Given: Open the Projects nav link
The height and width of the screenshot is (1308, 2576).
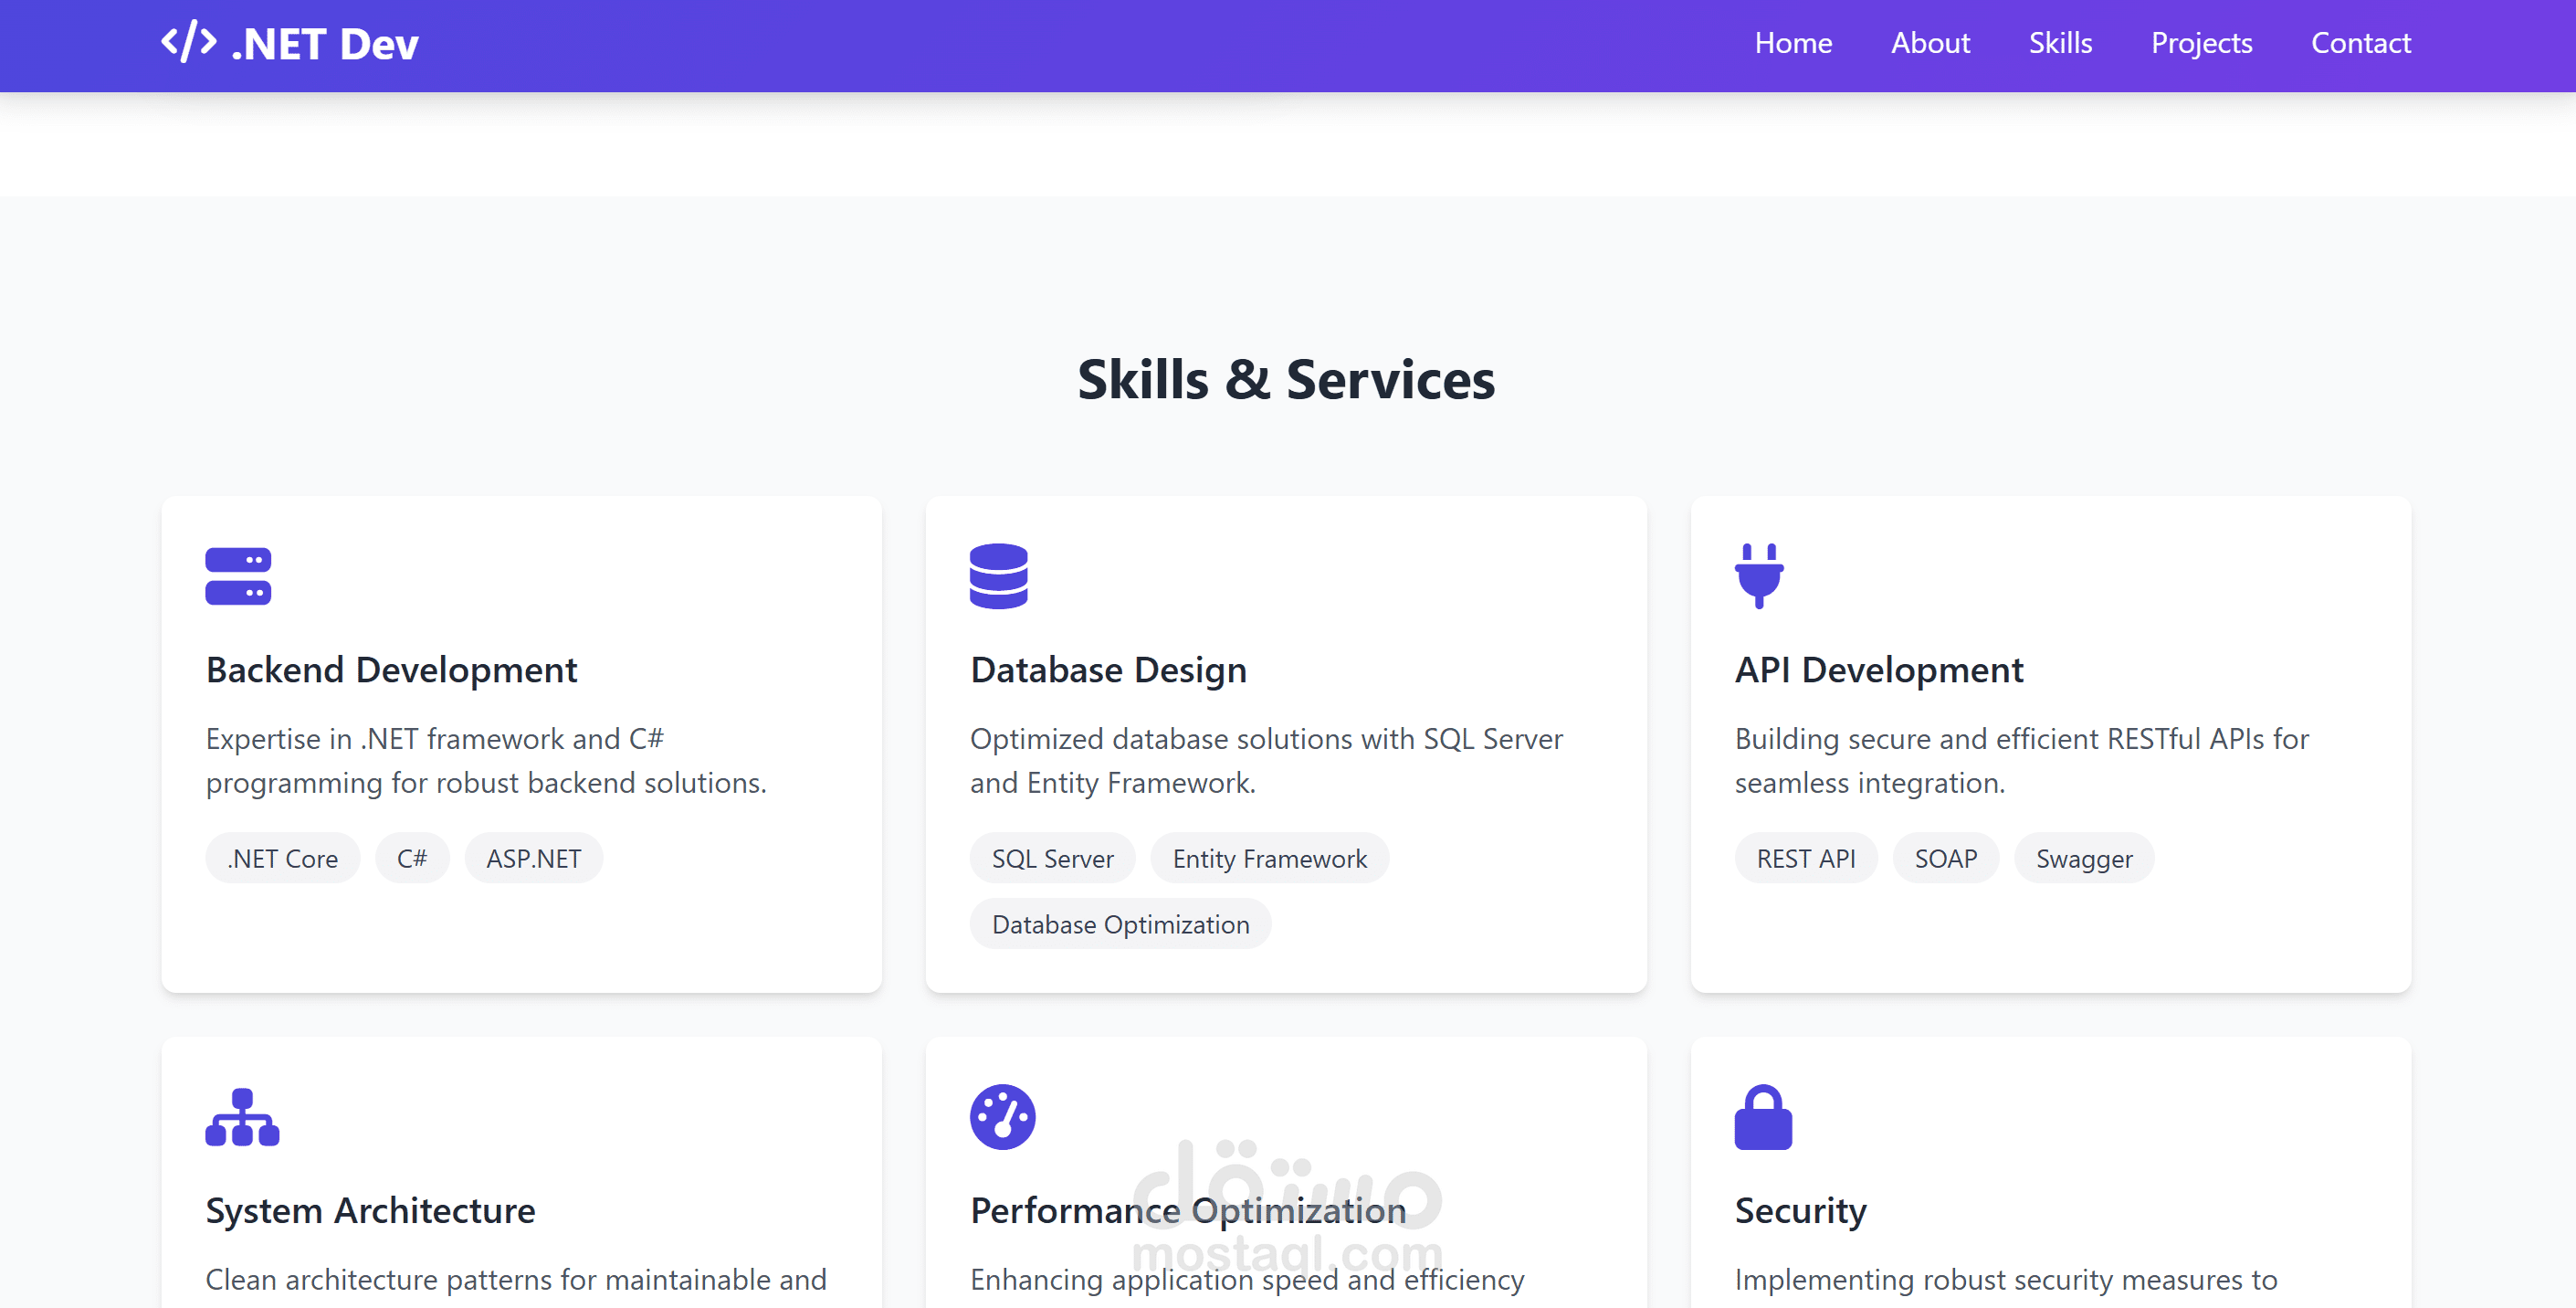Looking at the screenshot, I should coord(2201,43).
